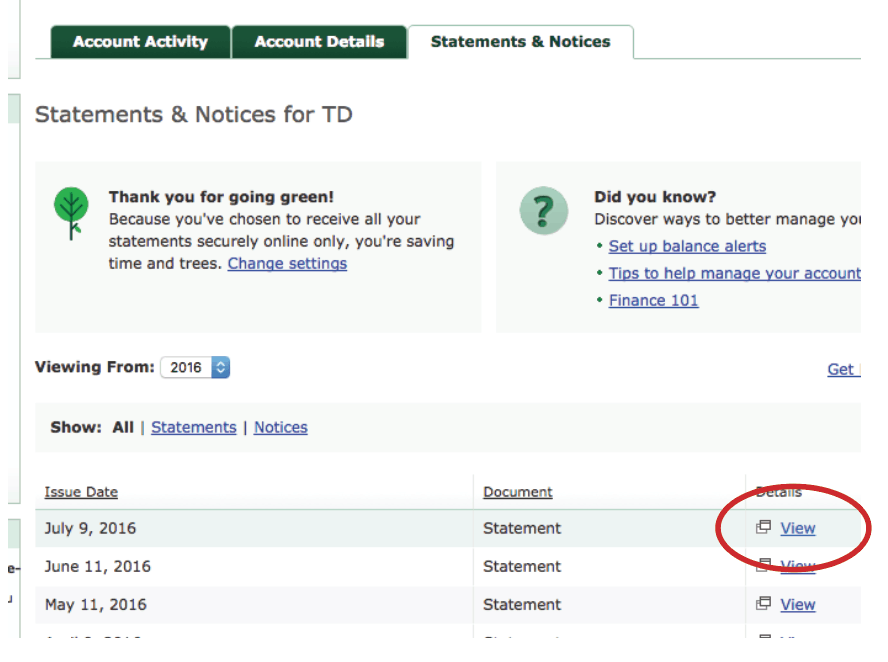
Task: Click the green bullet beside Set up balance alerts
Action: (600, 246)
